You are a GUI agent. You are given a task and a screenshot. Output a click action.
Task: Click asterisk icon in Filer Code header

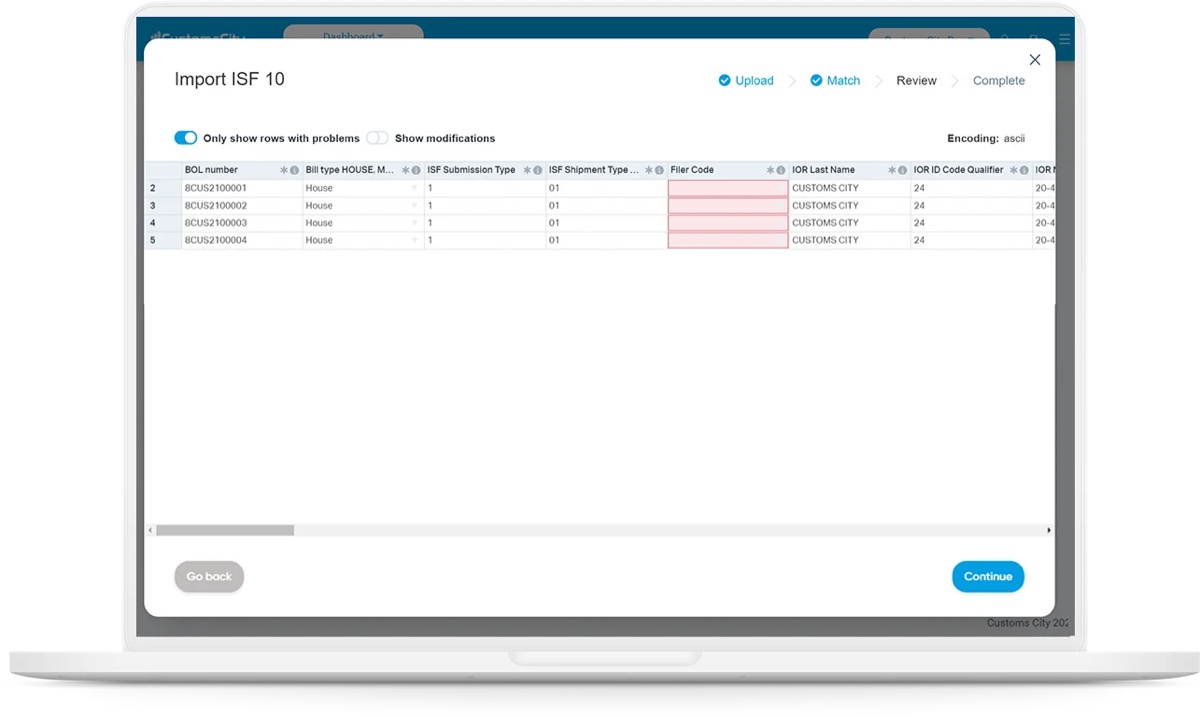pos(771,171)
